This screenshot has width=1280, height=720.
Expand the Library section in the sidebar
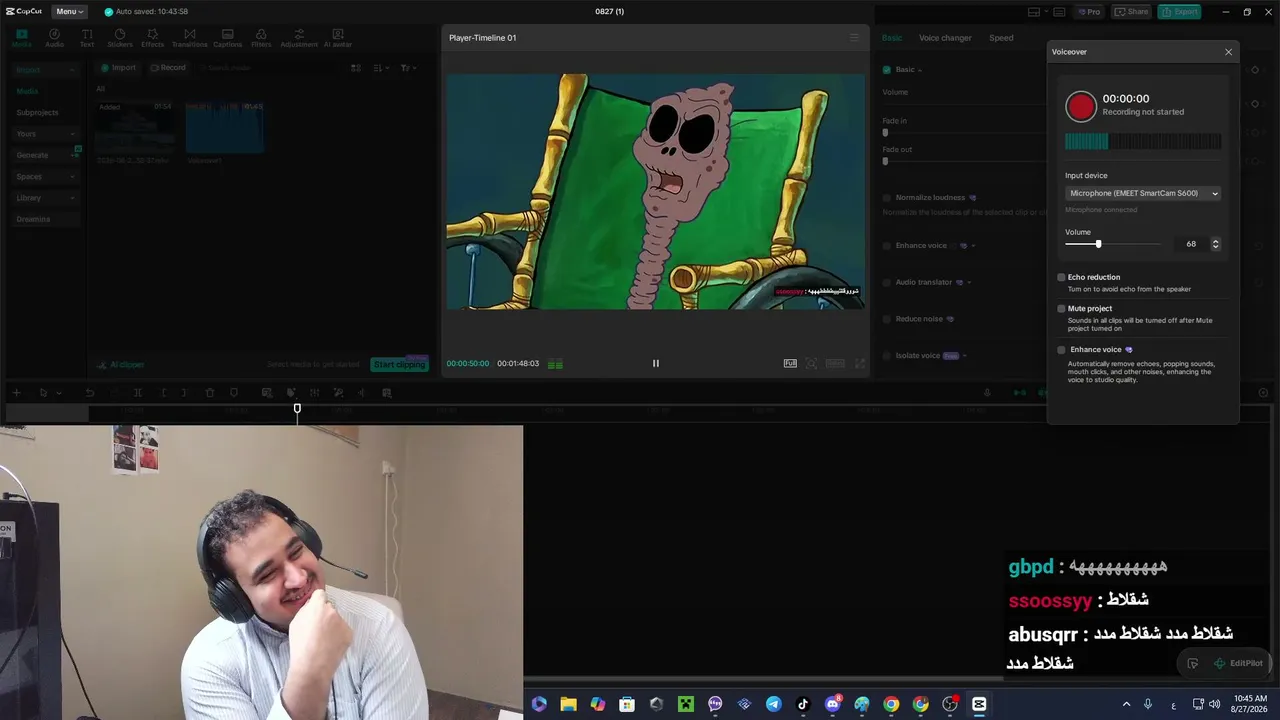point(44,198)
